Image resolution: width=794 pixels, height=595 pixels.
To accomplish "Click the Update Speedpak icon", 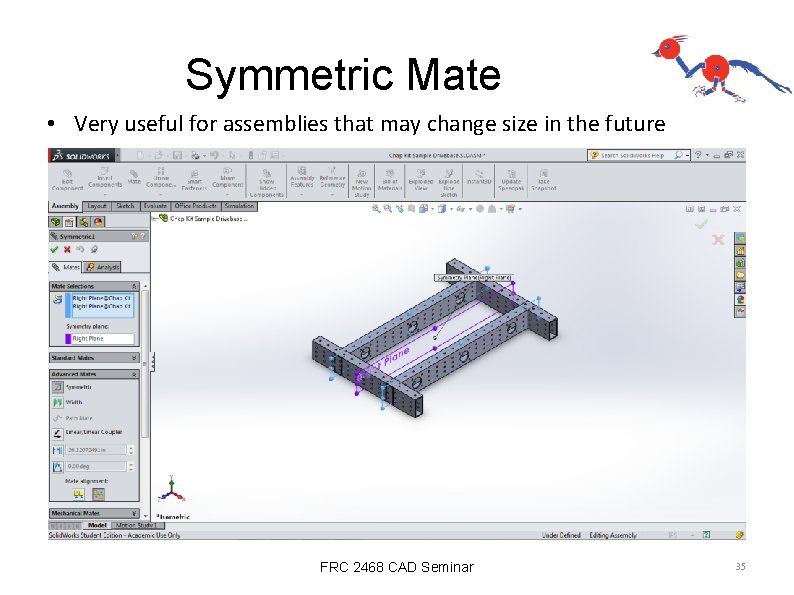I will tap(511, 173).
